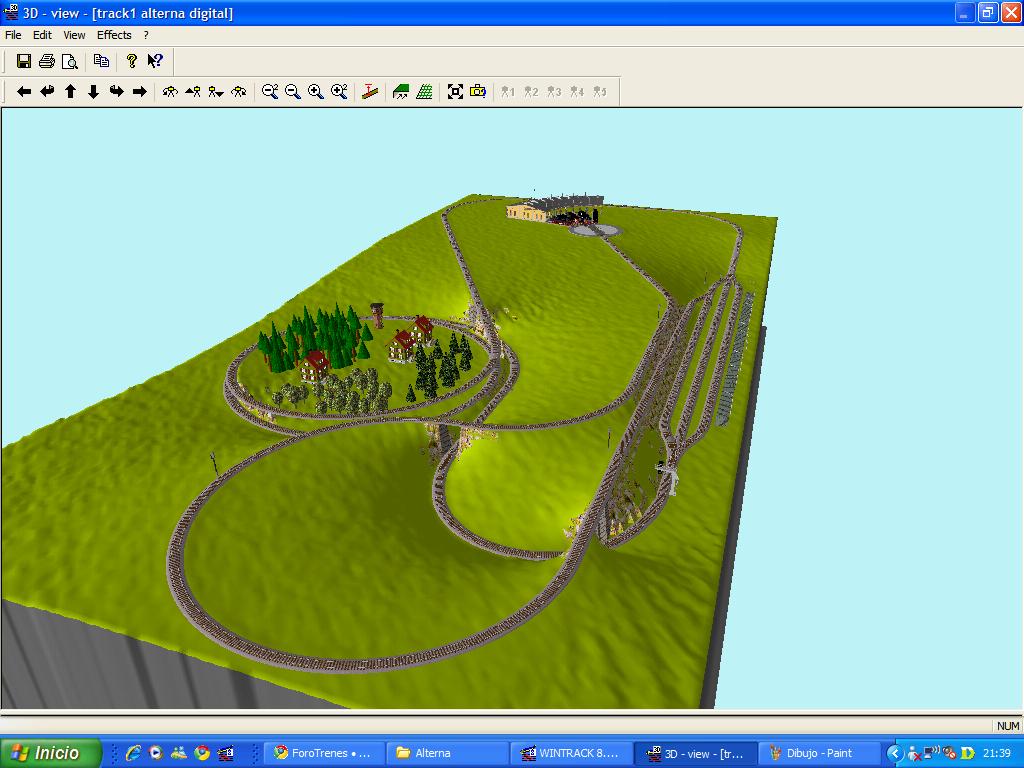1024x768 pixels.
Task: Switch to the Alterna folder taskbar button
Action: pyautogui.click(x=447, y=753)
